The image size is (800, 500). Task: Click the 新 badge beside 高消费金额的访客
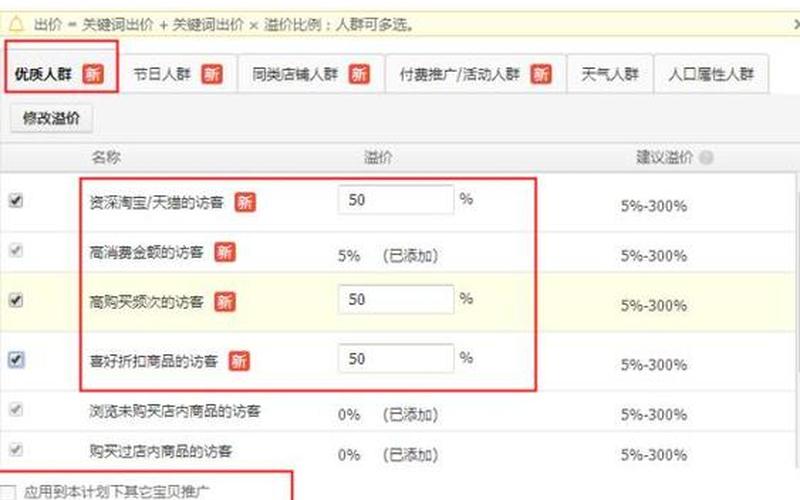click(225, 252)
